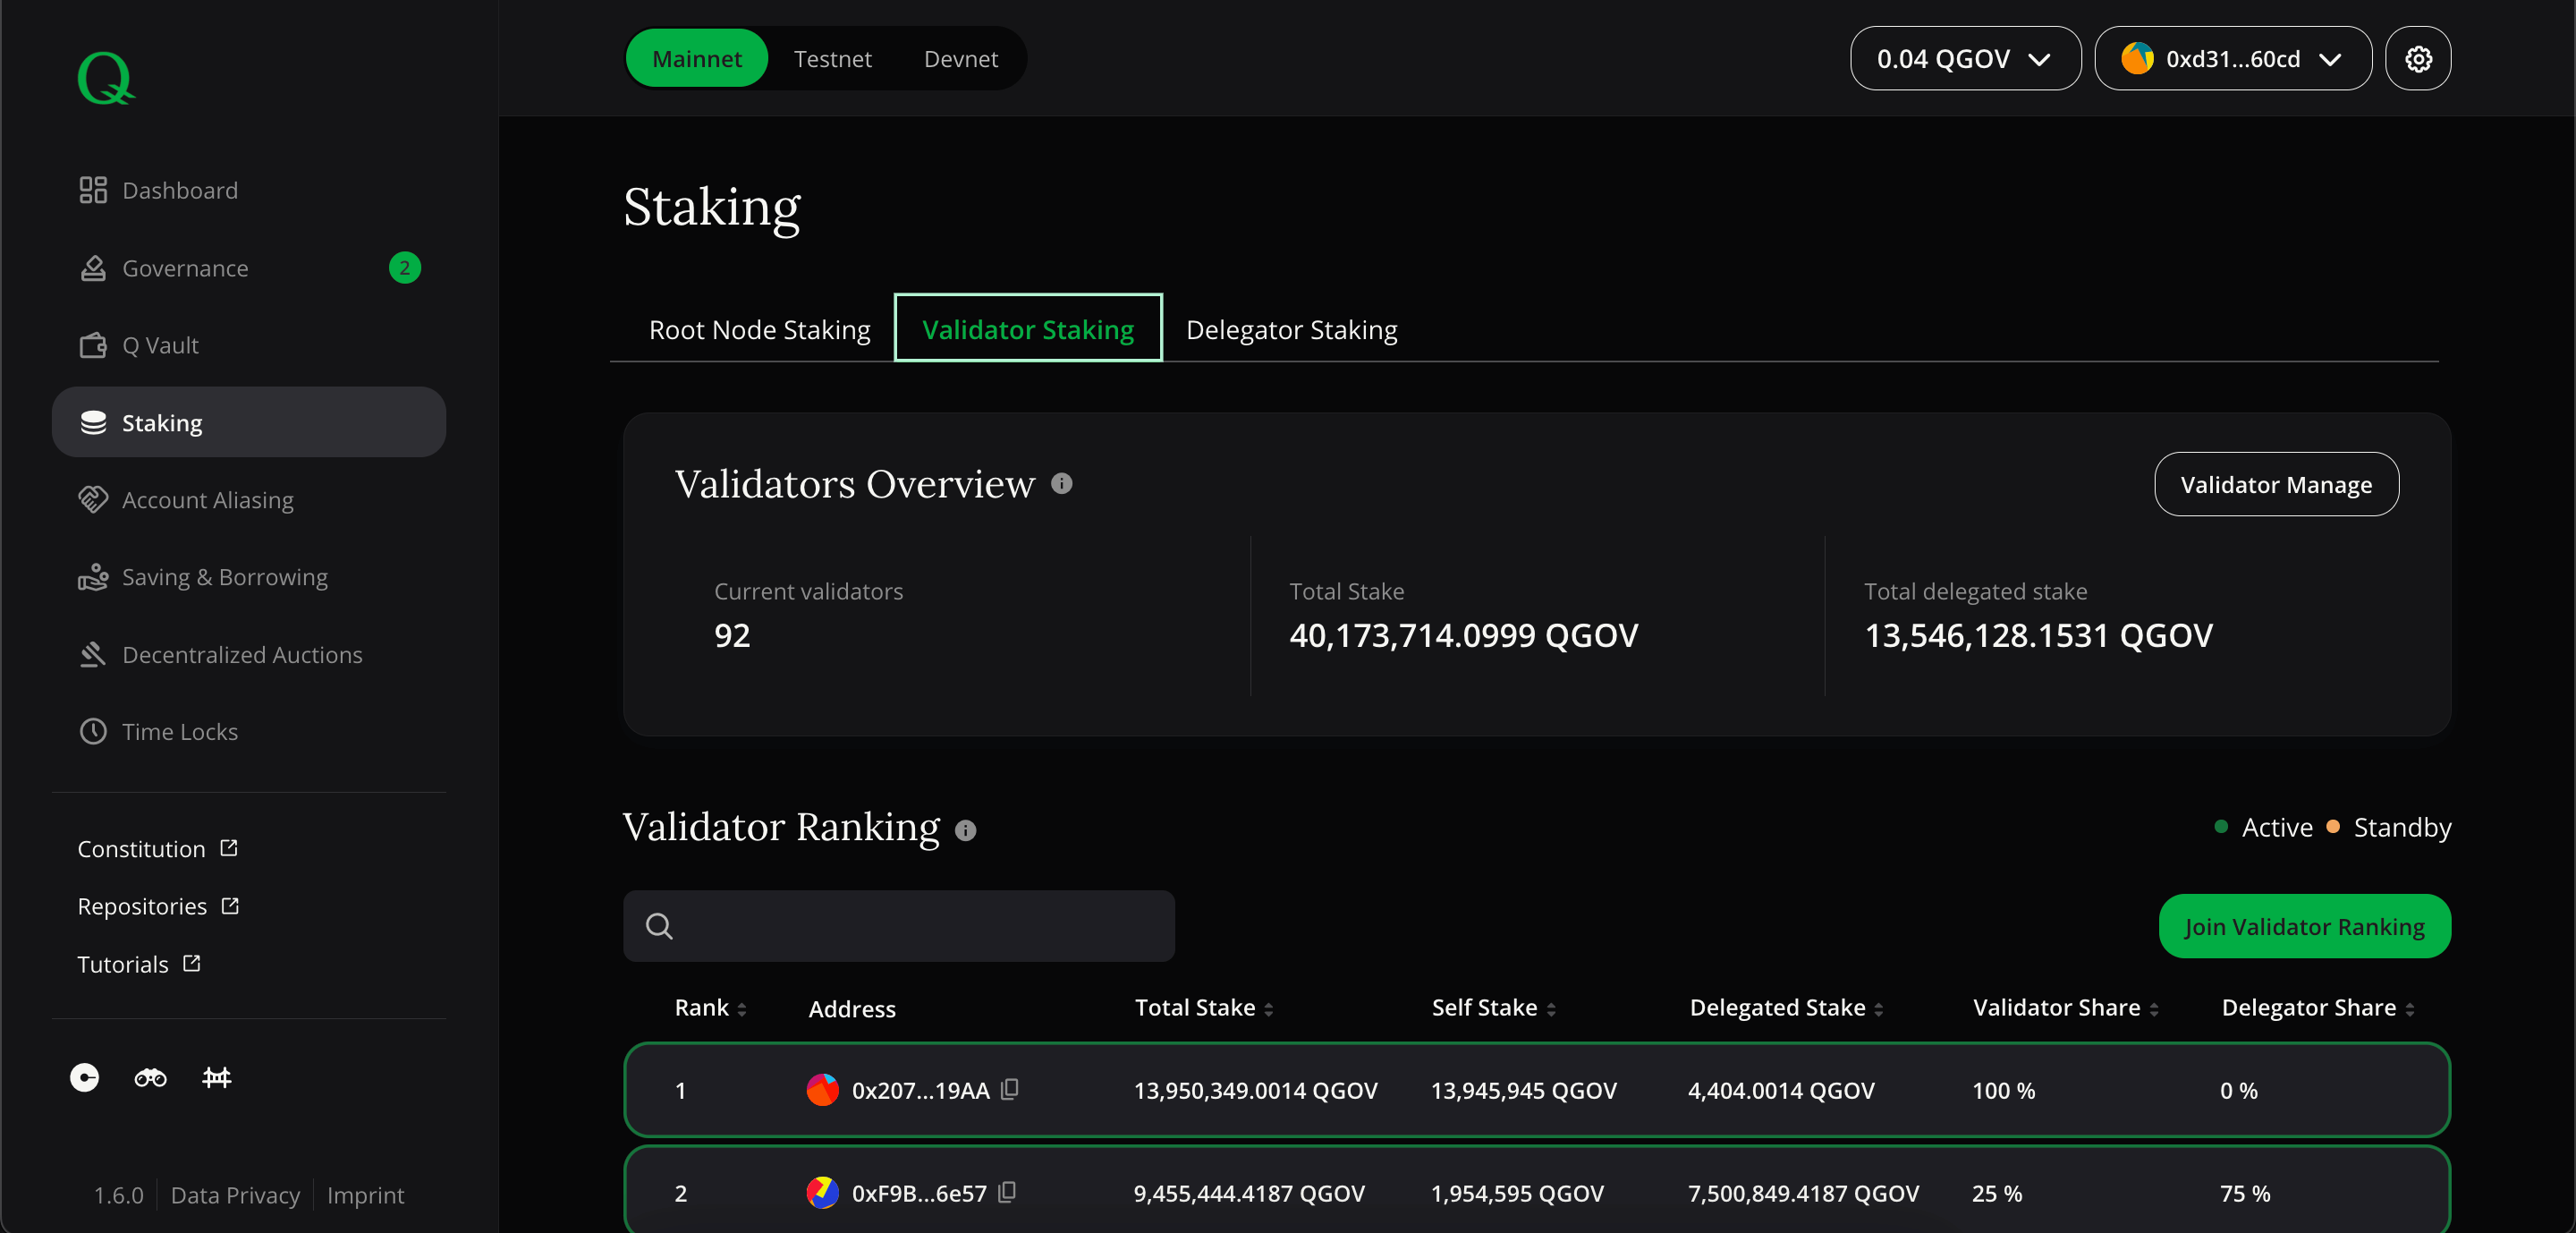The height and width of the screenshot is (1233, 2576).
Task: Click Join Validator Ranking button
Action: click(x=2303, y=926)
